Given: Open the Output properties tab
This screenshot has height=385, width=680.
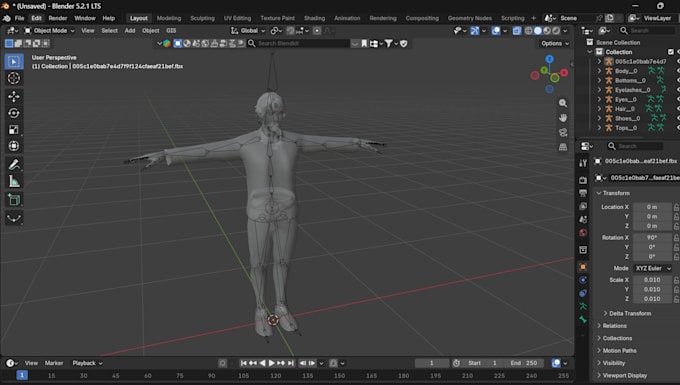Looking at the screenshot, I should pos(583,193).
